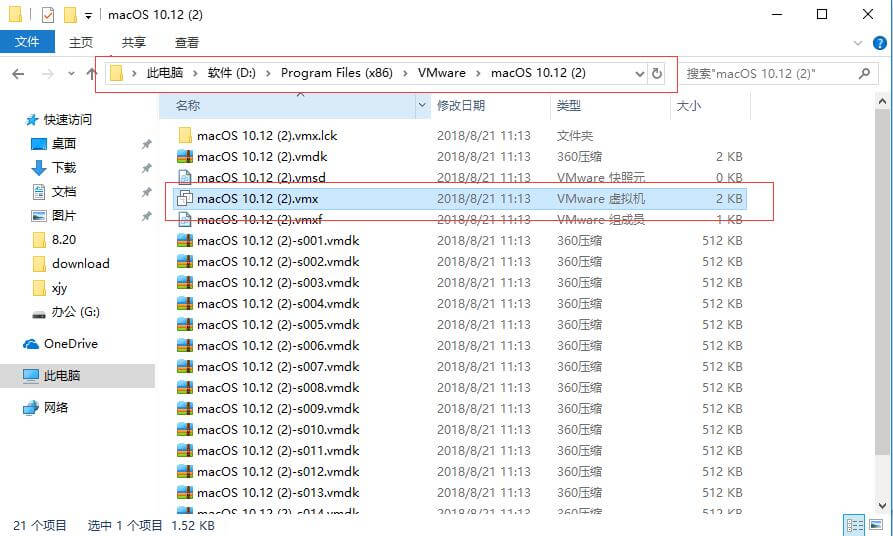The height and width of the screenshot is (536, 893).
Task: Select 此电脑 breadcrumb in address bar
Action: (165, 73)
